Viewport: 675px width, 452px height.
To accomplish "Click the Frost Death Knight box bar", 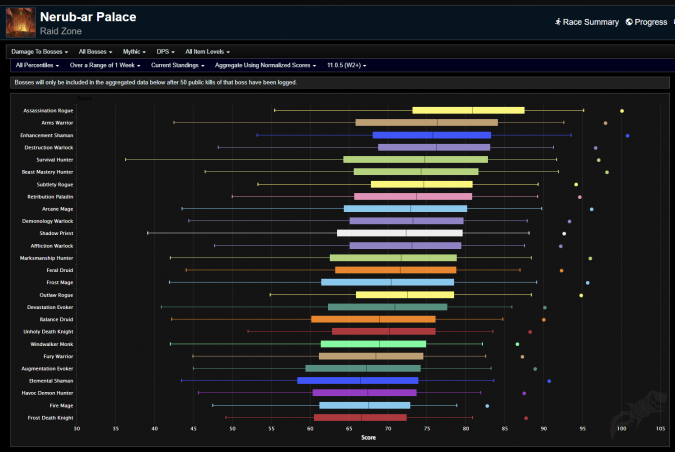I will 360,418.
